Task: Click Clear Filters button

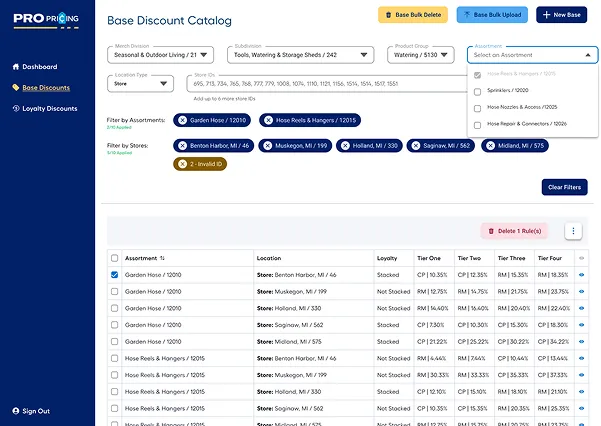Action: click(565, 187)
